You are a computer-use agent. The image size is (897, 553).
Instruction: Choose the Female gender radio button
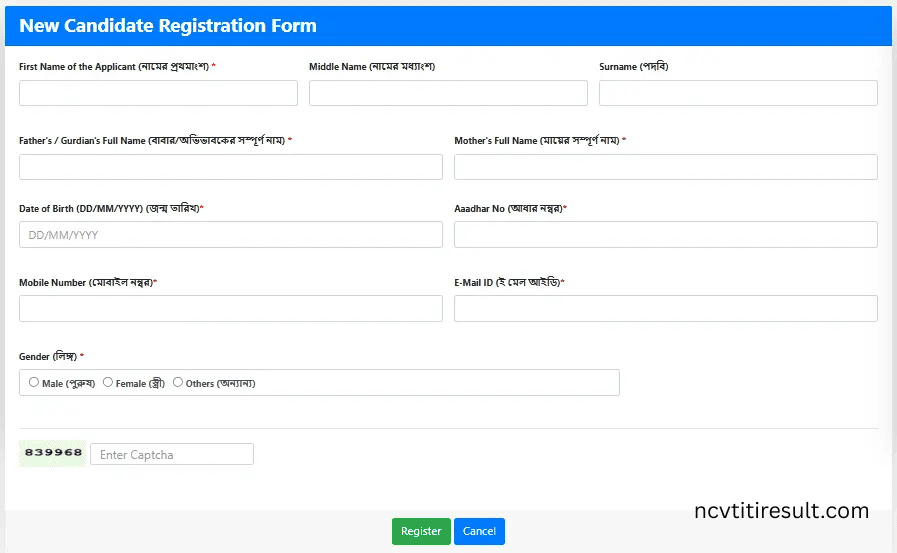click(x=108, y=382)
